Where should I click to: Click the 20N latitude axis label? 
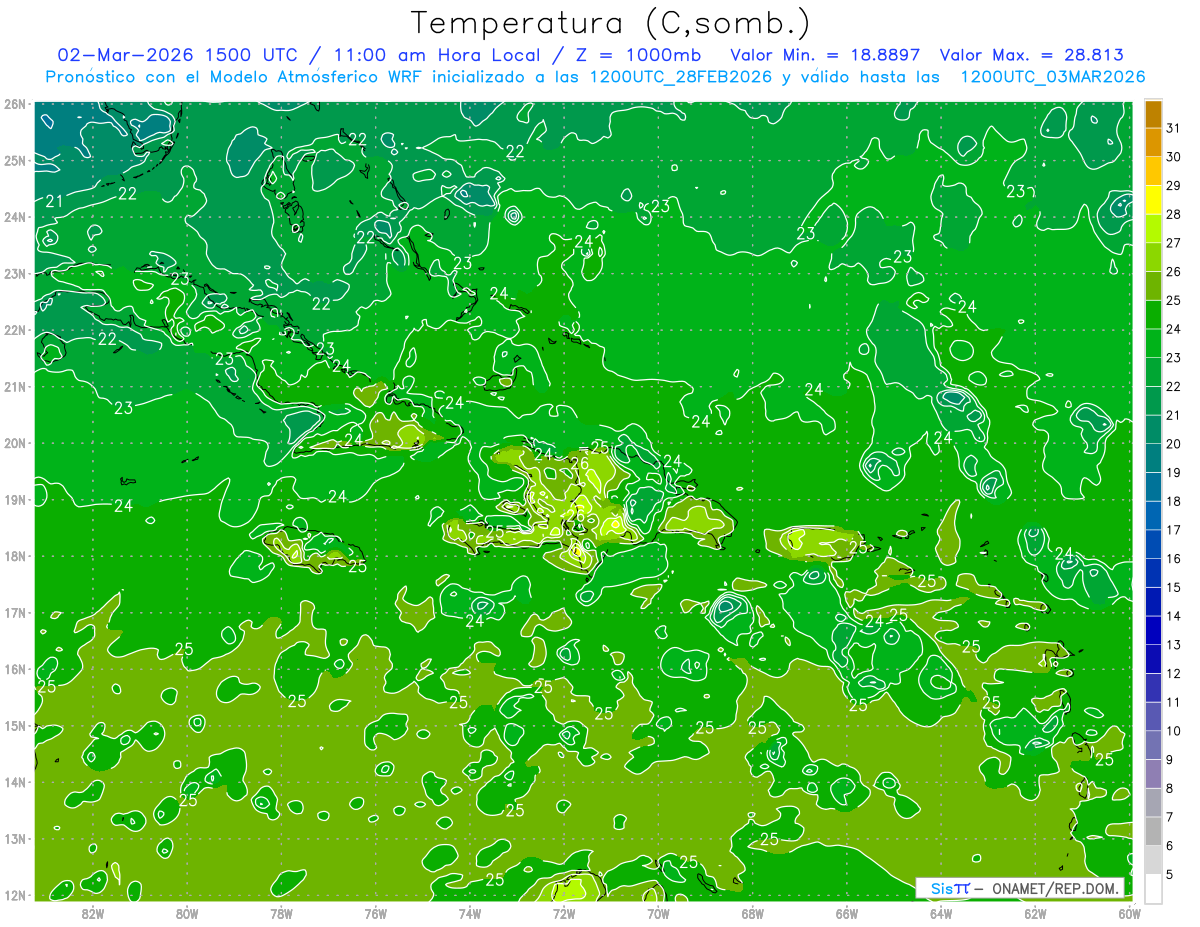(15, 443)
